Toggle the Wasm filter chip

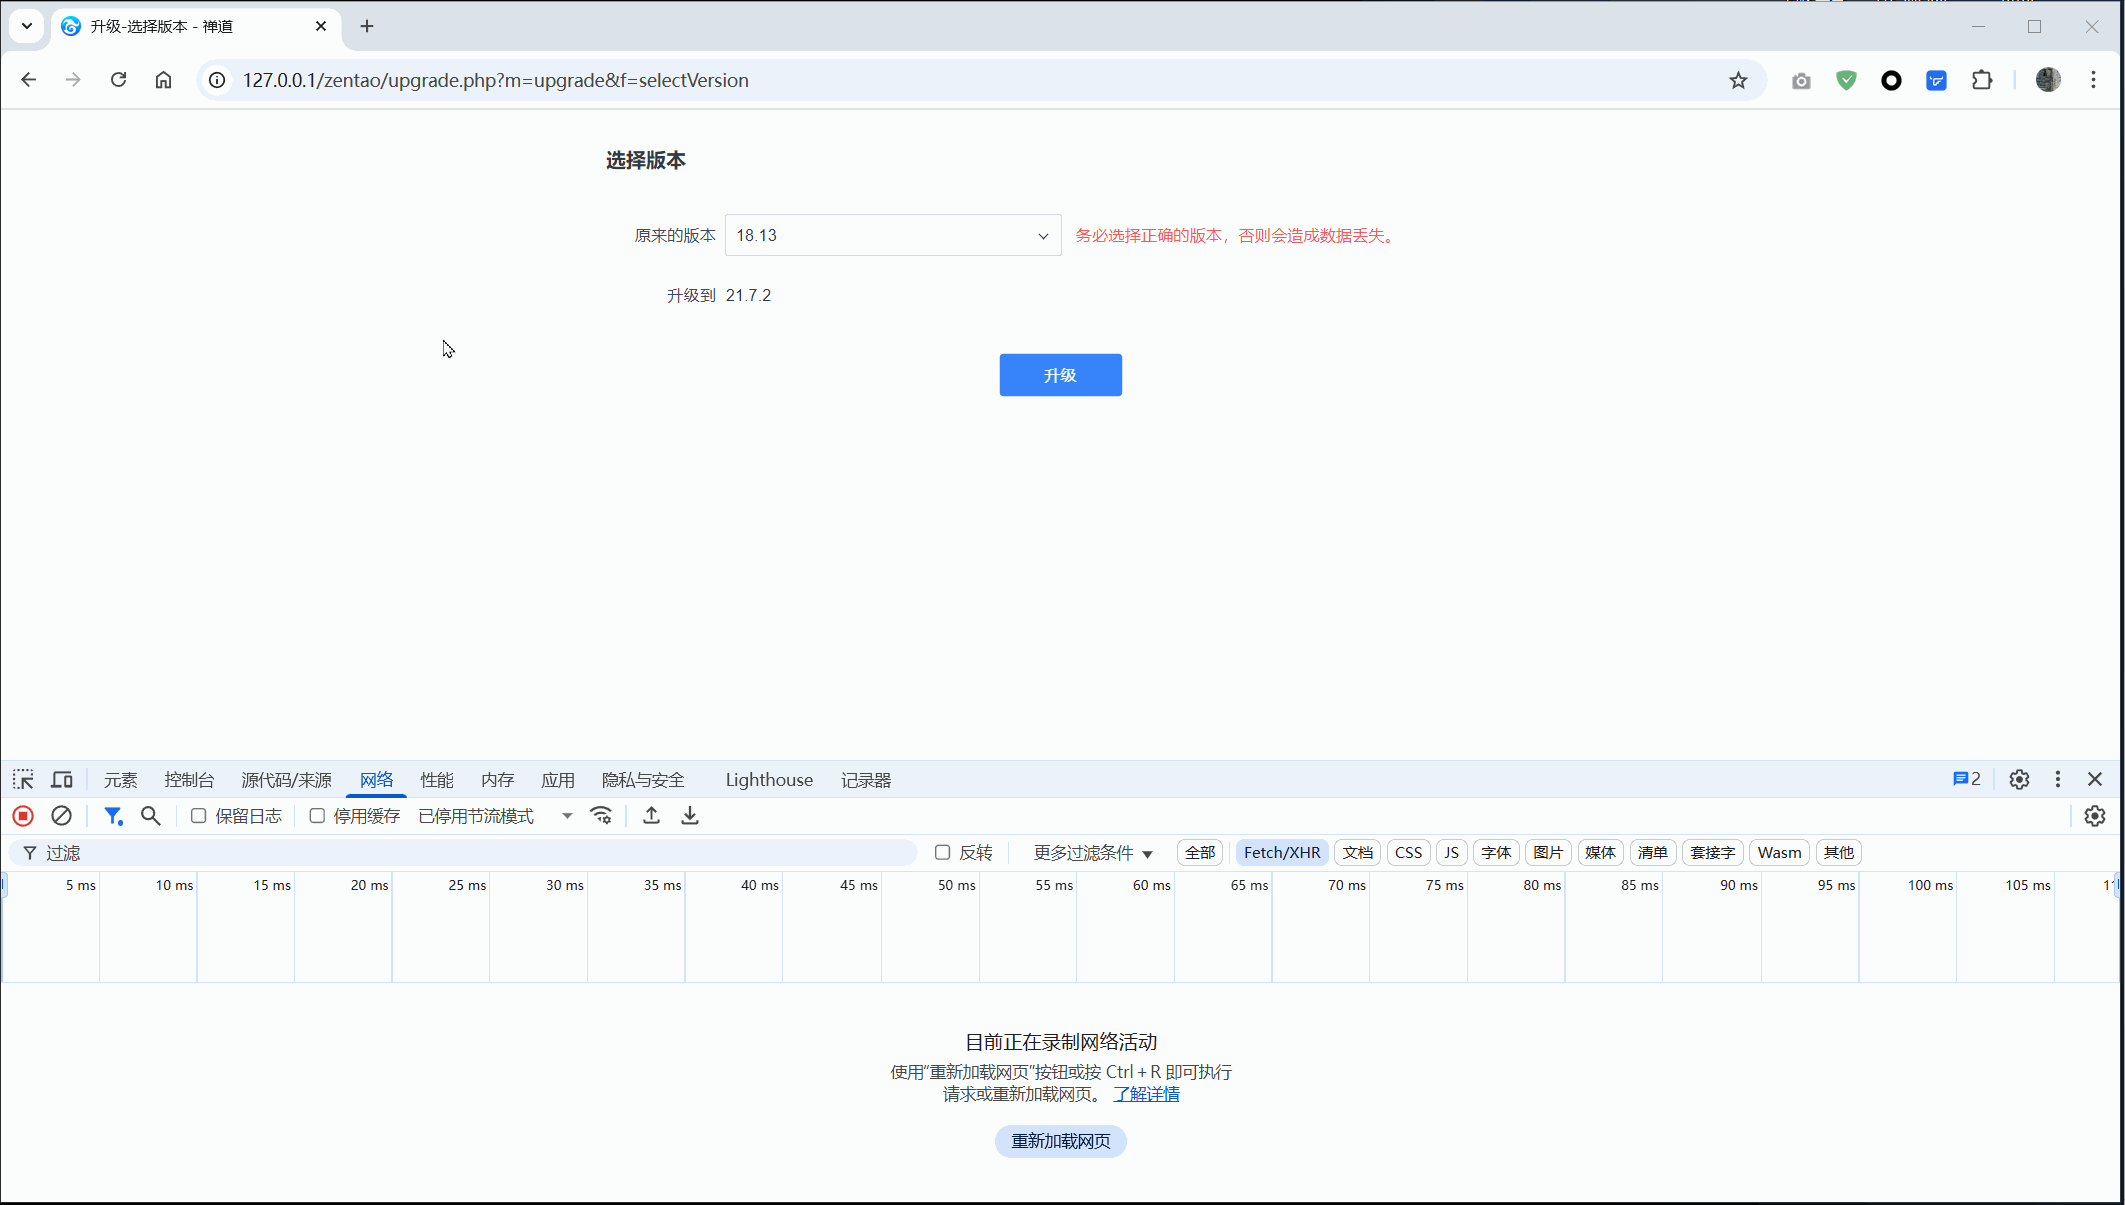[x=1779, y=853]
